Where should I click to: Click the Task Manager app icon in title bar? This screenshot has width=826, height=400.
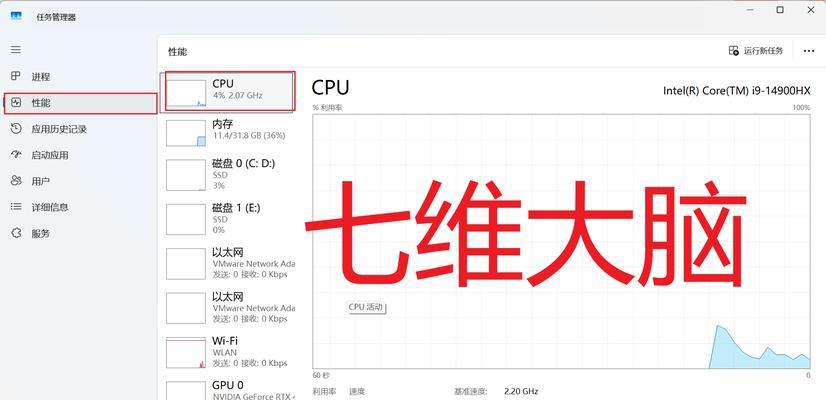coord(16,16)
